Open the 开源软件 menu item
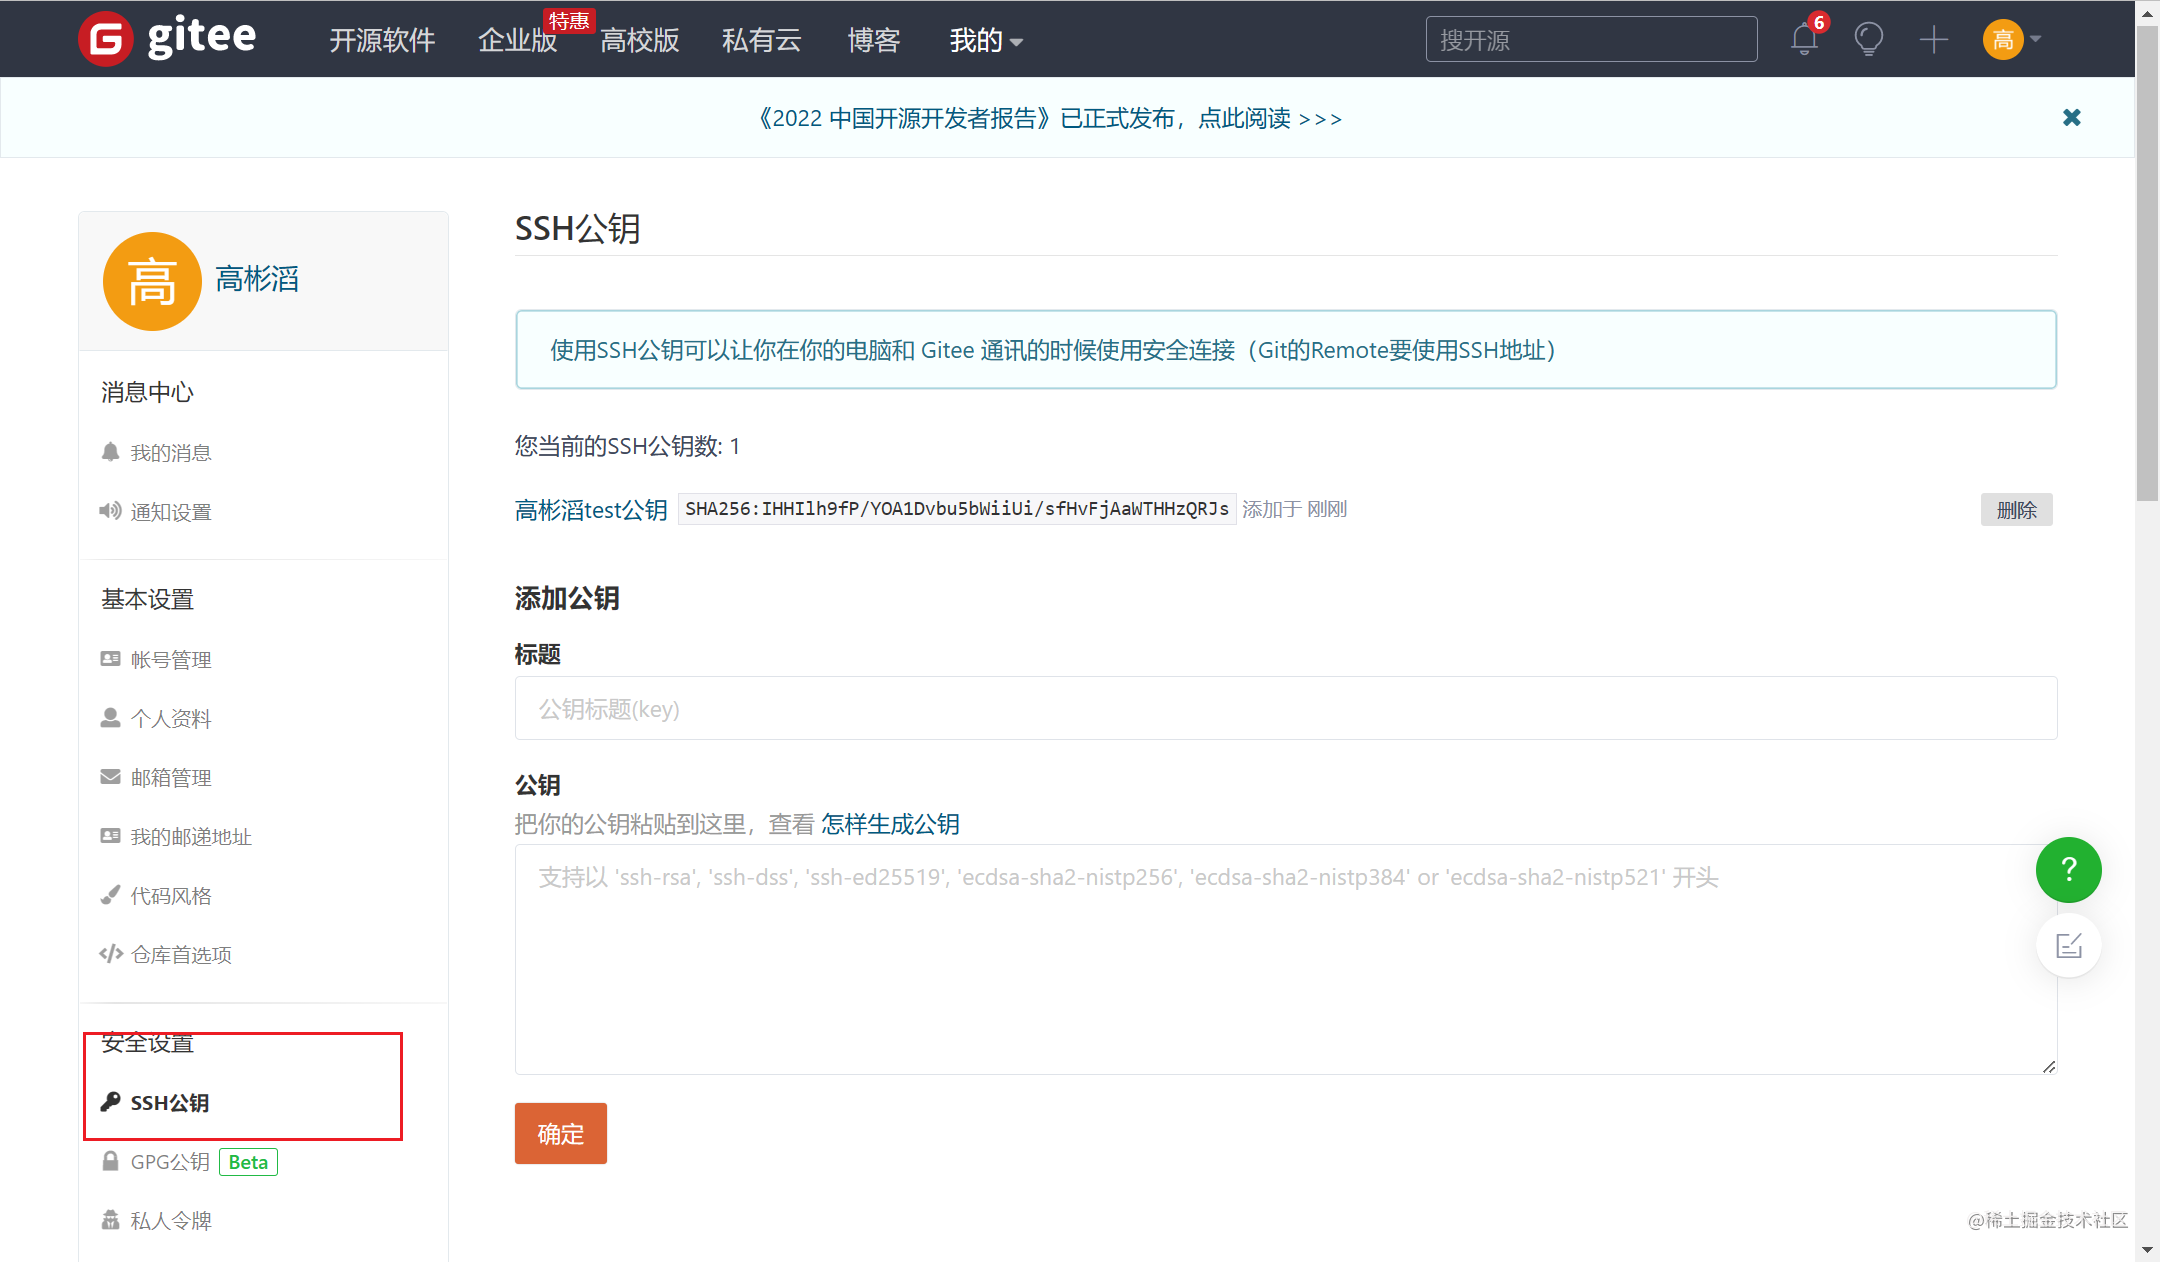 (382, 41)
